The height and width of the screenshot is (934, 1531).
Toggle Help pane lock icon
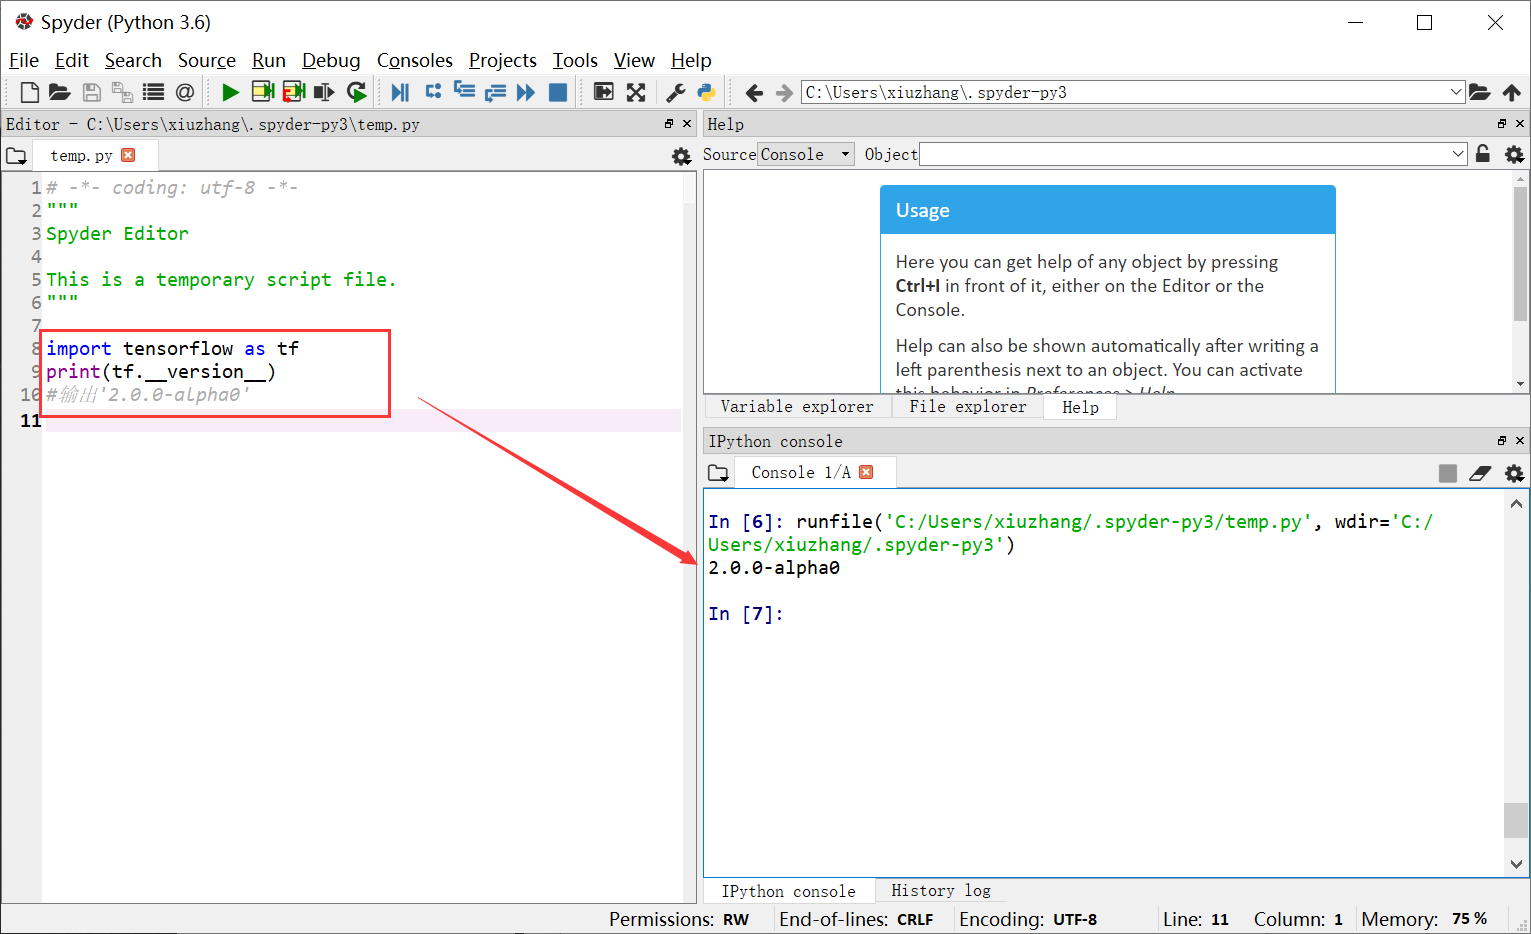tap(1483, 154)
